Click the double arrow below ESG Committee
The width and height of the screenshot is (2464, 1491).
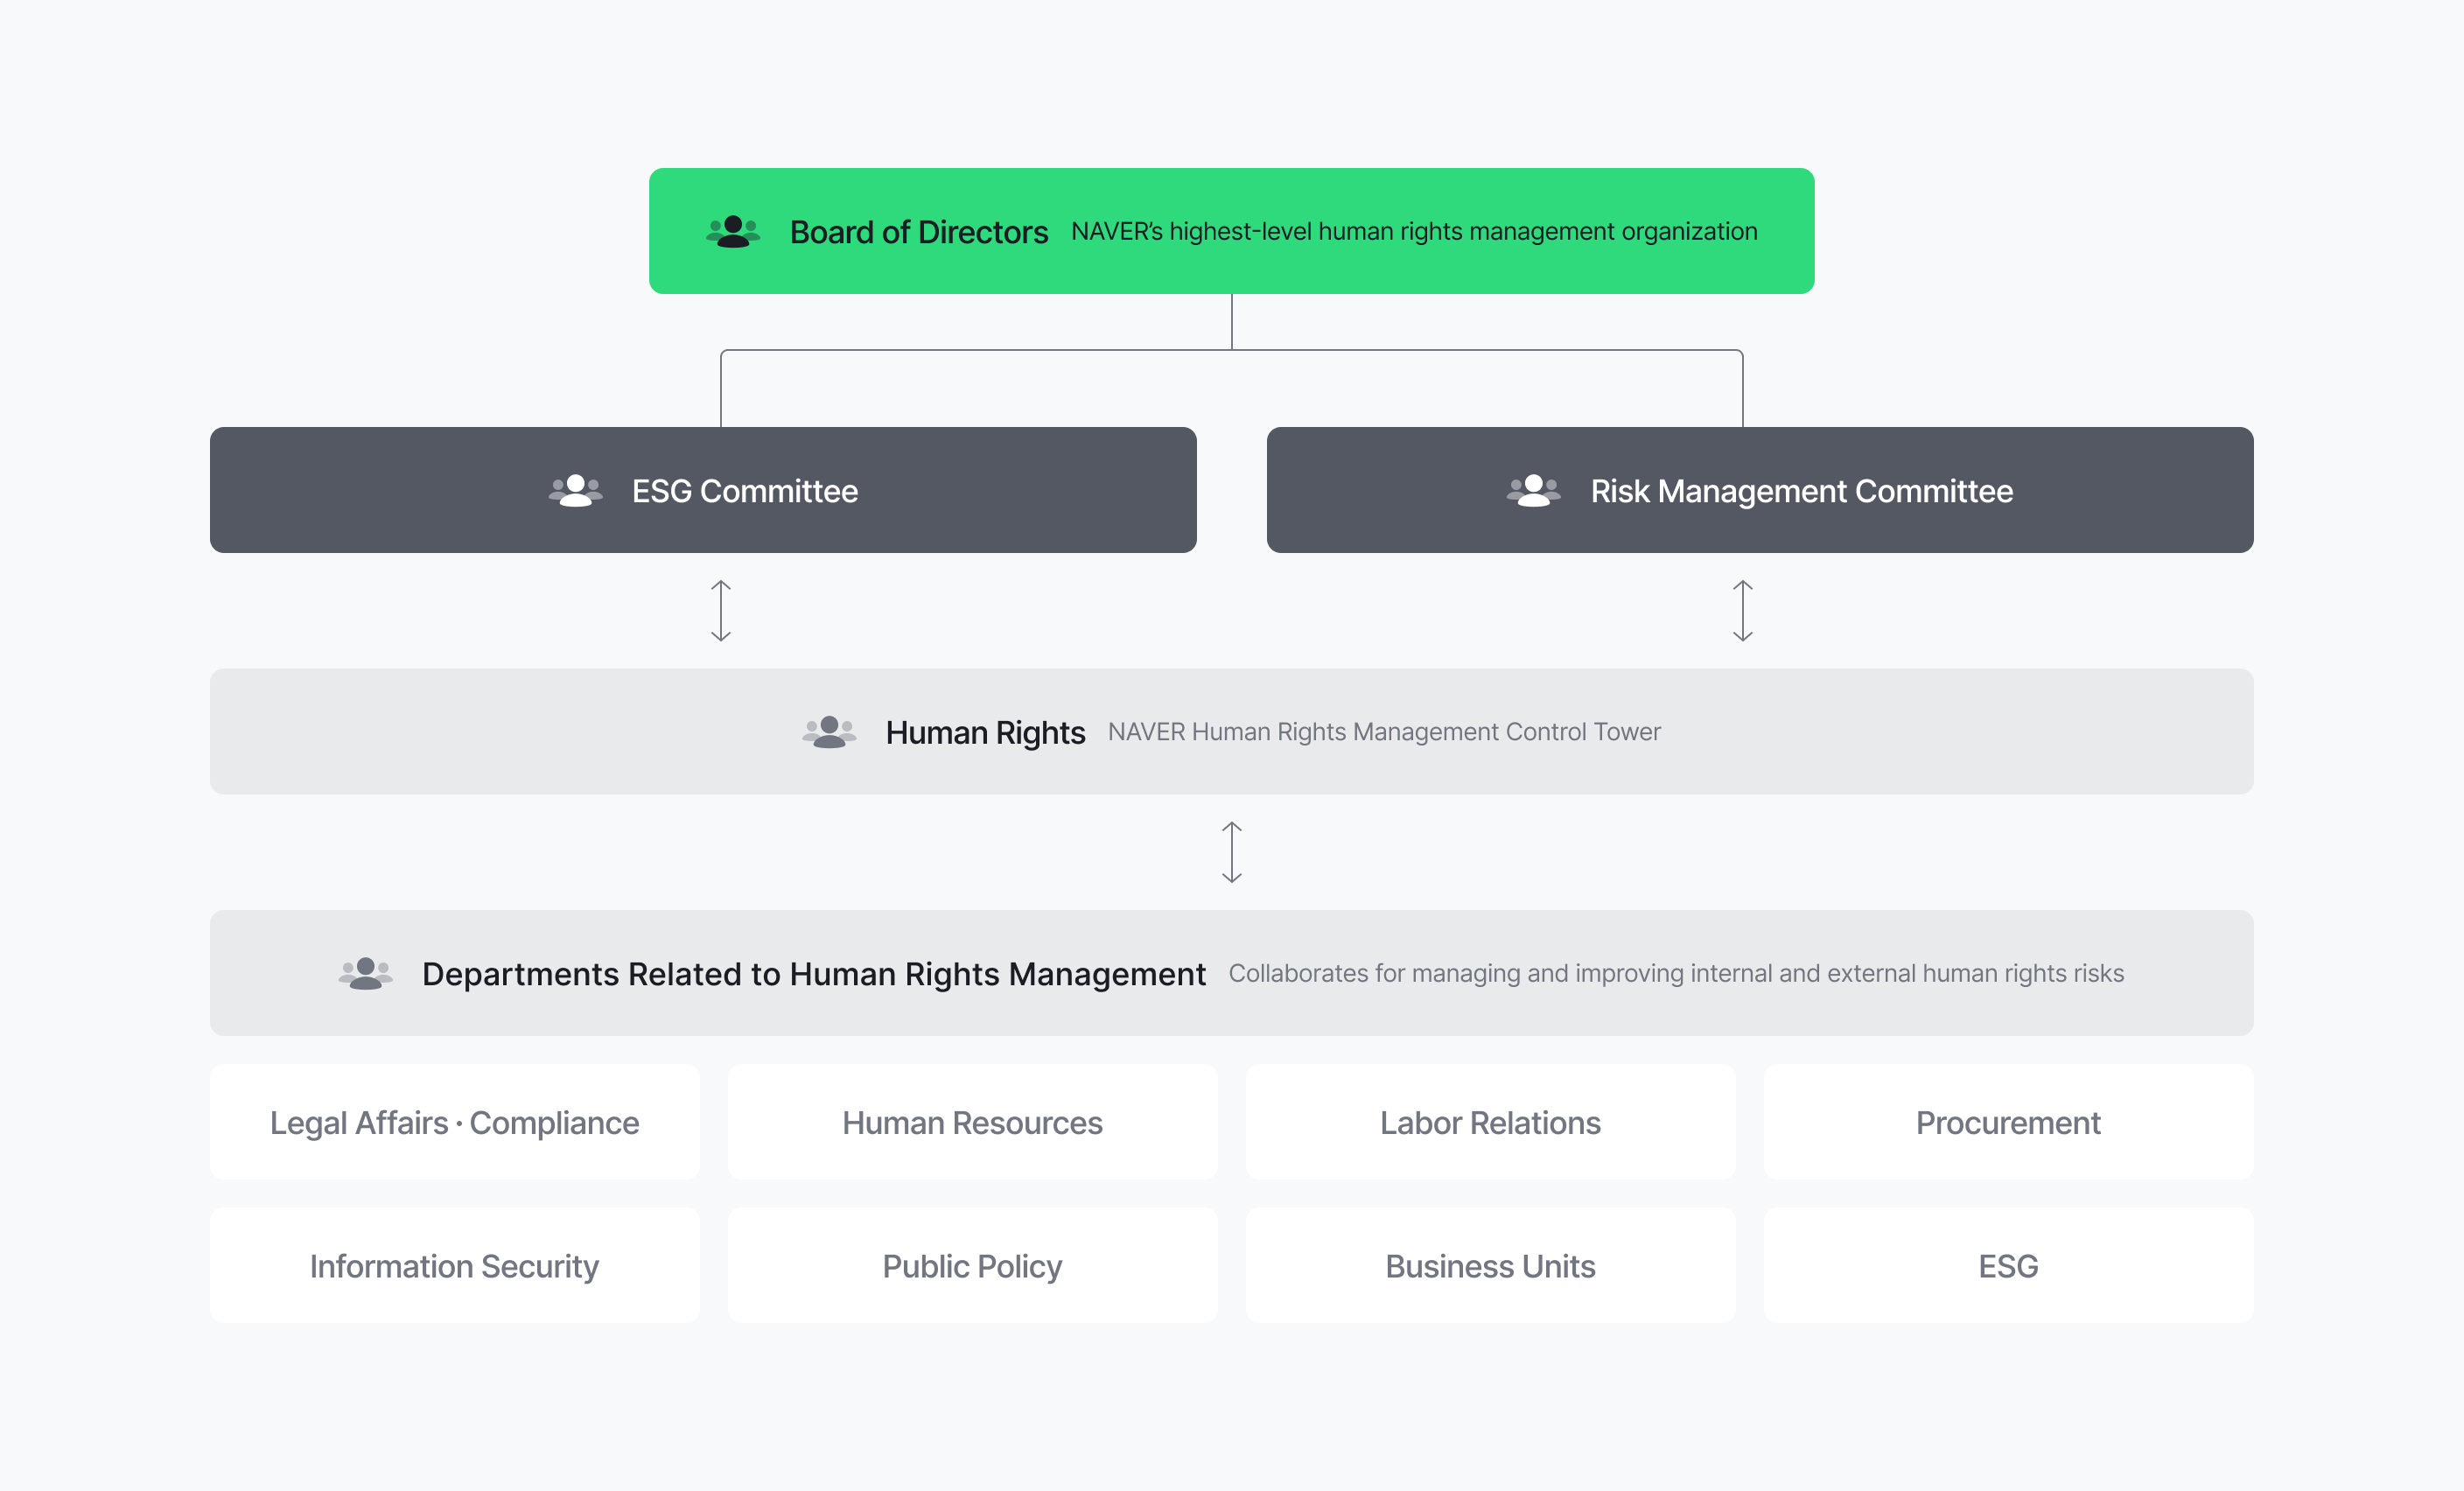[721, 610]
